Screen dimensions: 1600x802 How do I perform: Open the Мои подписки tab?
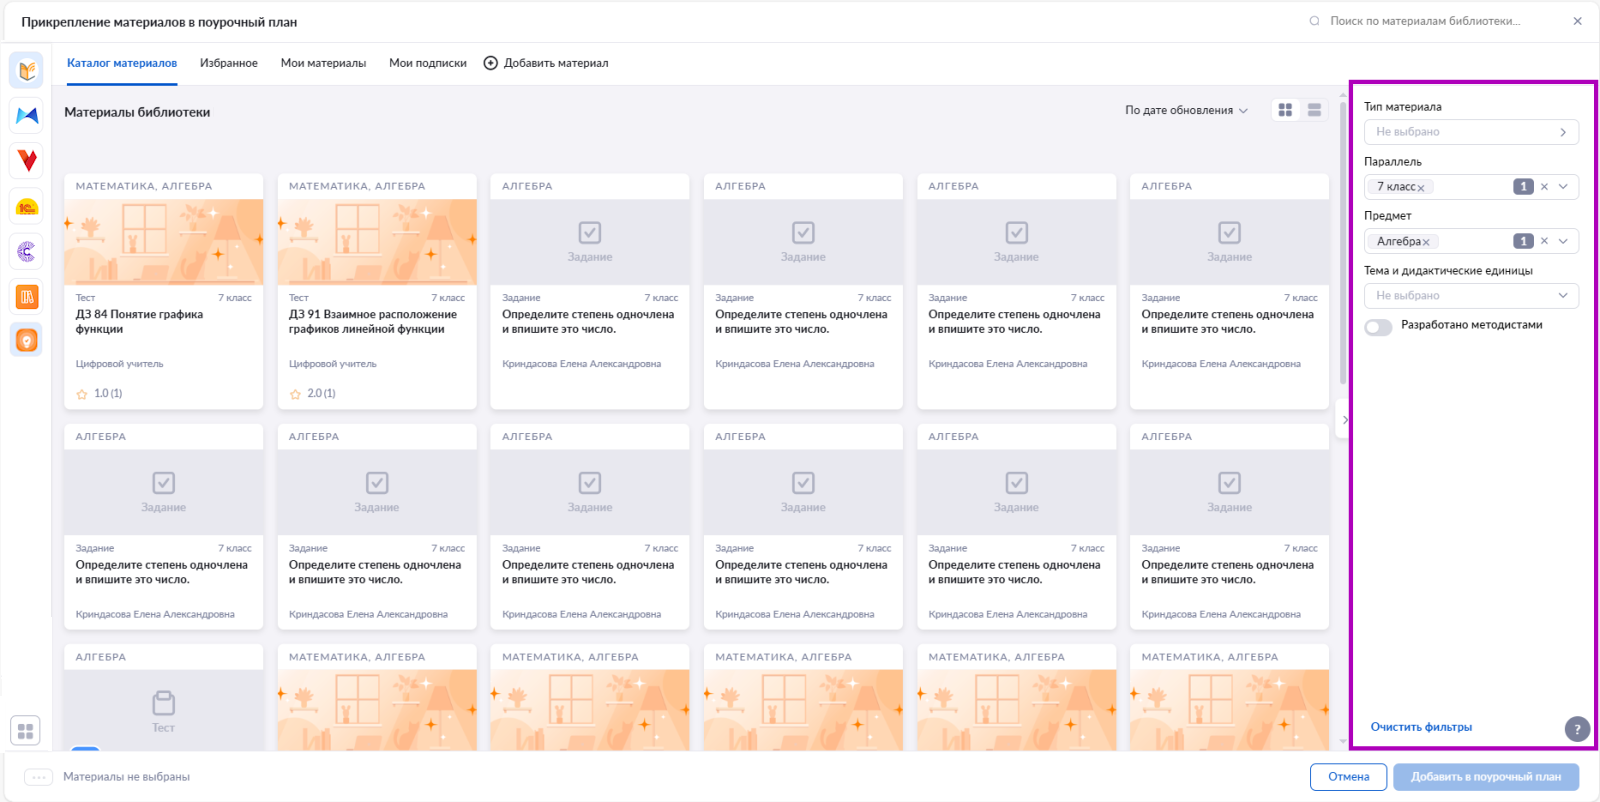pos(428,63)
